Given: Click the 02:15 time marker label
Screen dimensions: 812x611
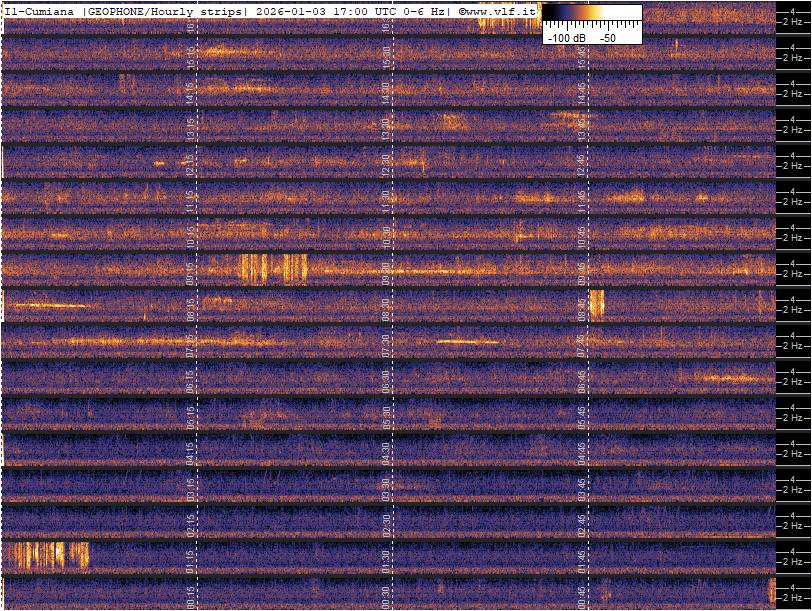Looking at the screenshot, I should (191, 523).
